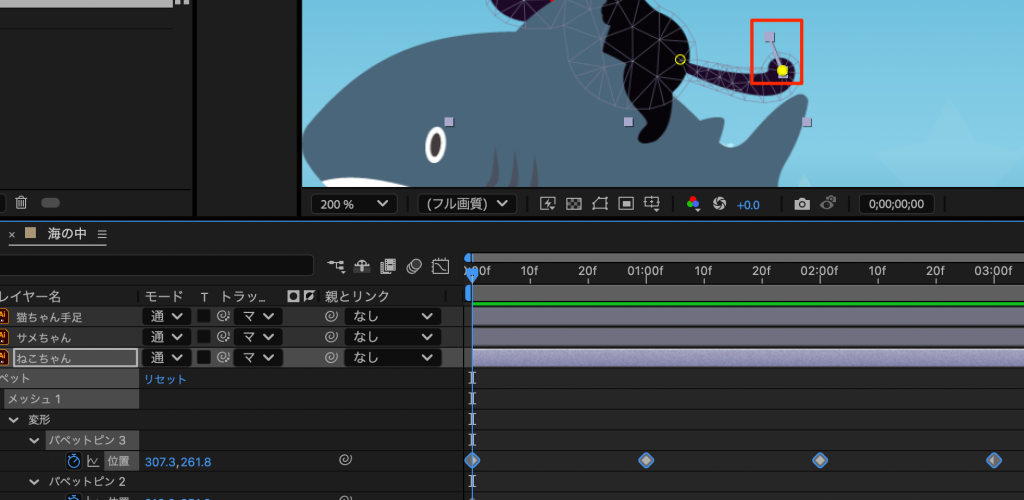The width and height of the screenshot is (1024, 500).
Task: Open the 海の中 composition panel menu
Action: click(102, 234)
